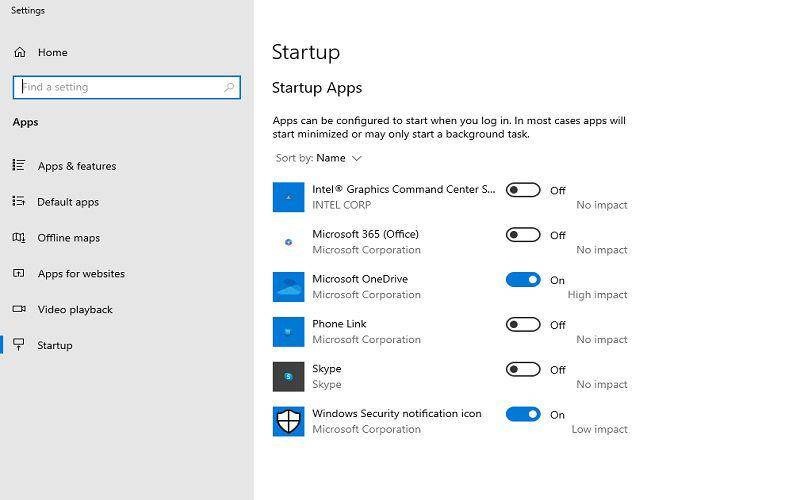Click the Offline maps icon
The width and height of the screenshot is (800, 500).
[x=18, y=237]
